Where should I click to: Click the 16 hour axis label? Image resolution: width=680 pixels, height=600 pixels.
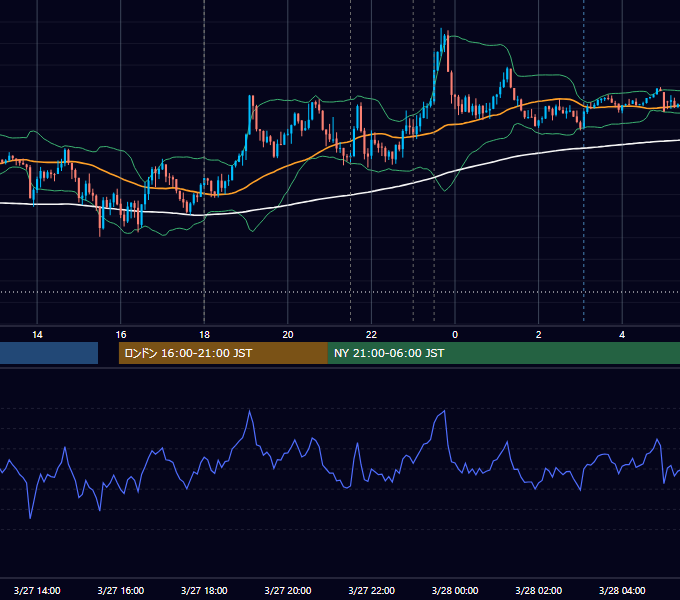(121, 335)
